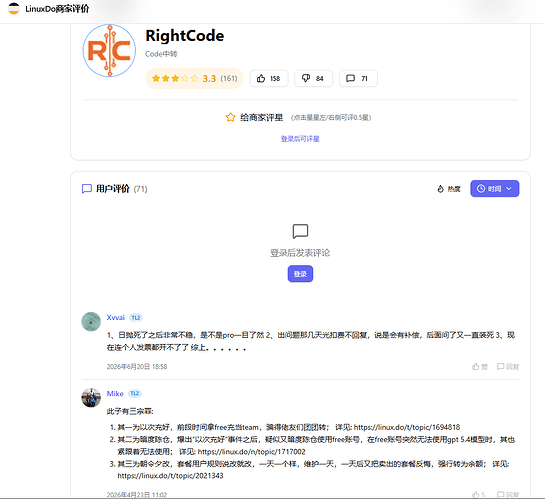Open the 登录后可评星 link
The image size is (545, 499).
300,139
